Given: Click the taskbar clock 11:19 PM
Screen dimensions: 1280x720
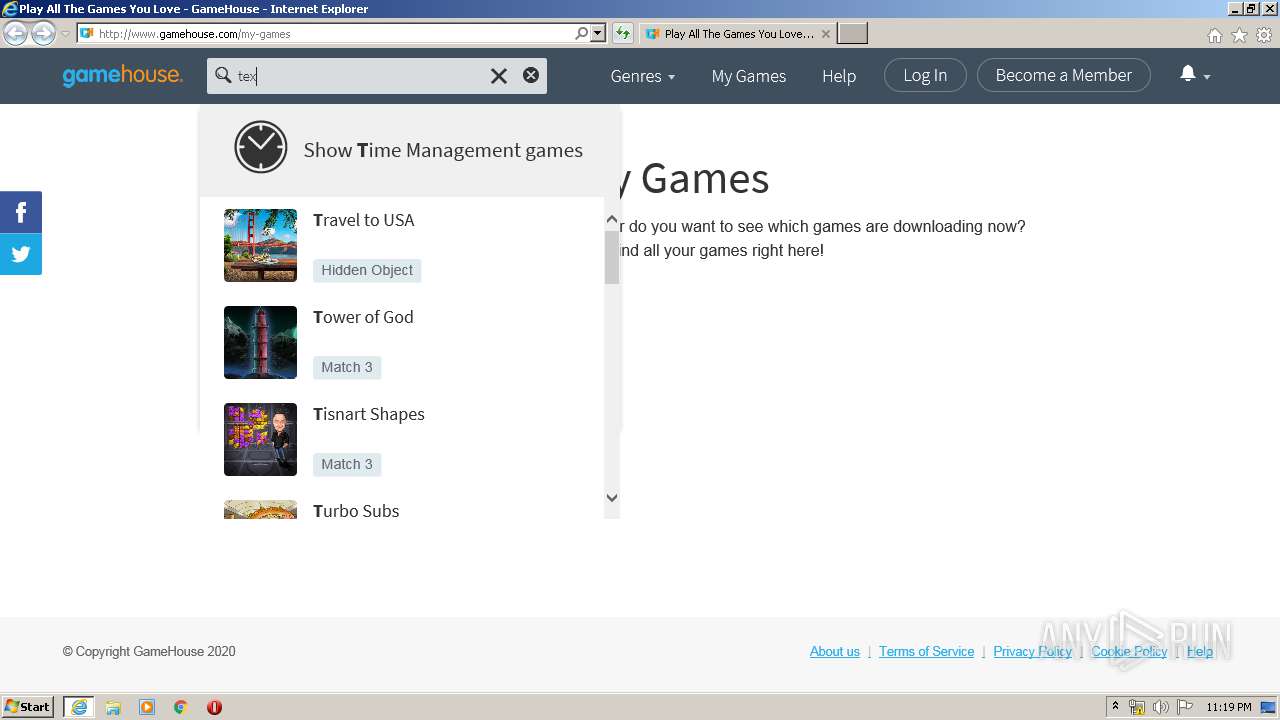Looking at the screenshot, I should pyautogui.click(x=1228, y=707).
